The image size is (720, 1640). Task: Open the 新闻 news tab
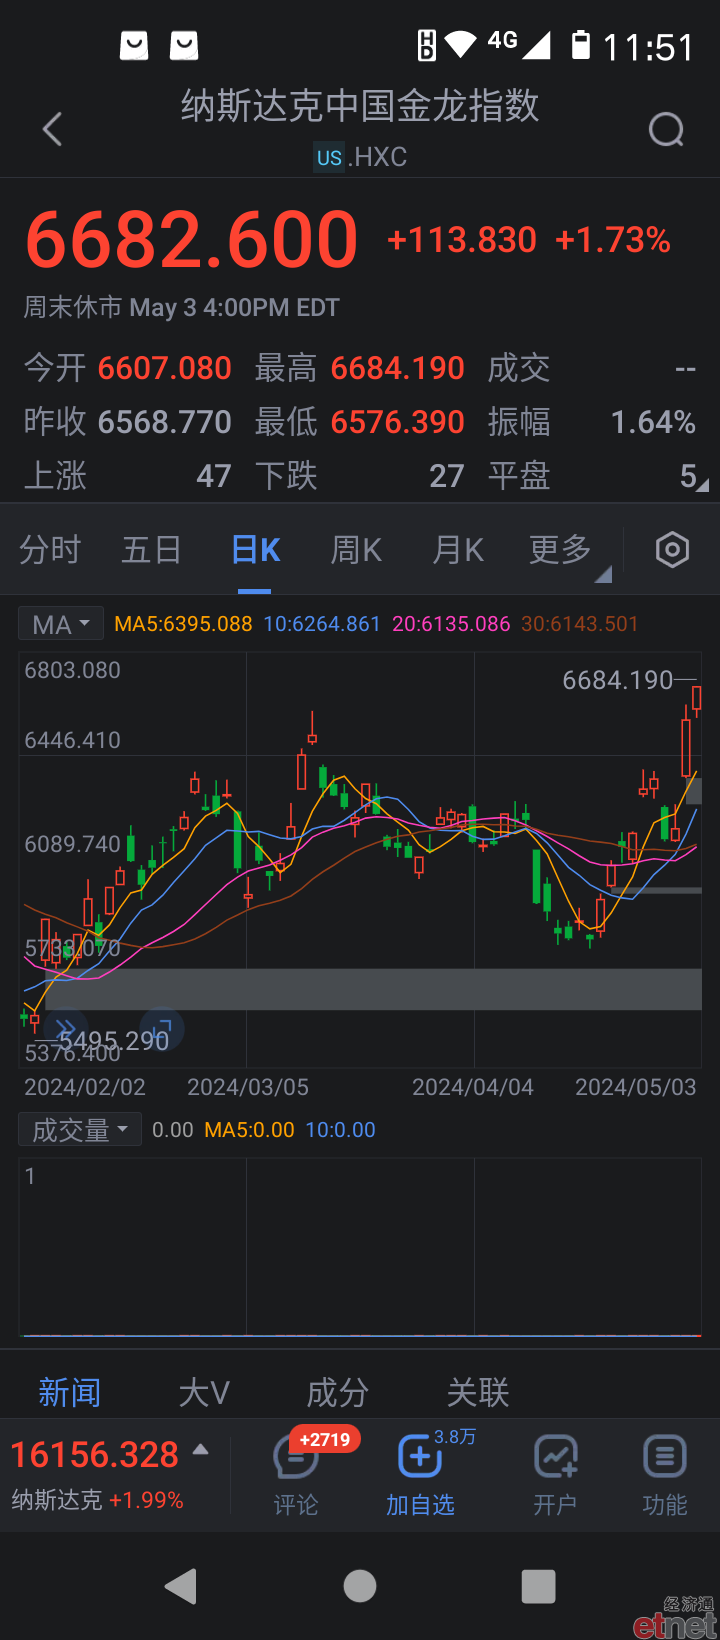(x=69, y=1392)
